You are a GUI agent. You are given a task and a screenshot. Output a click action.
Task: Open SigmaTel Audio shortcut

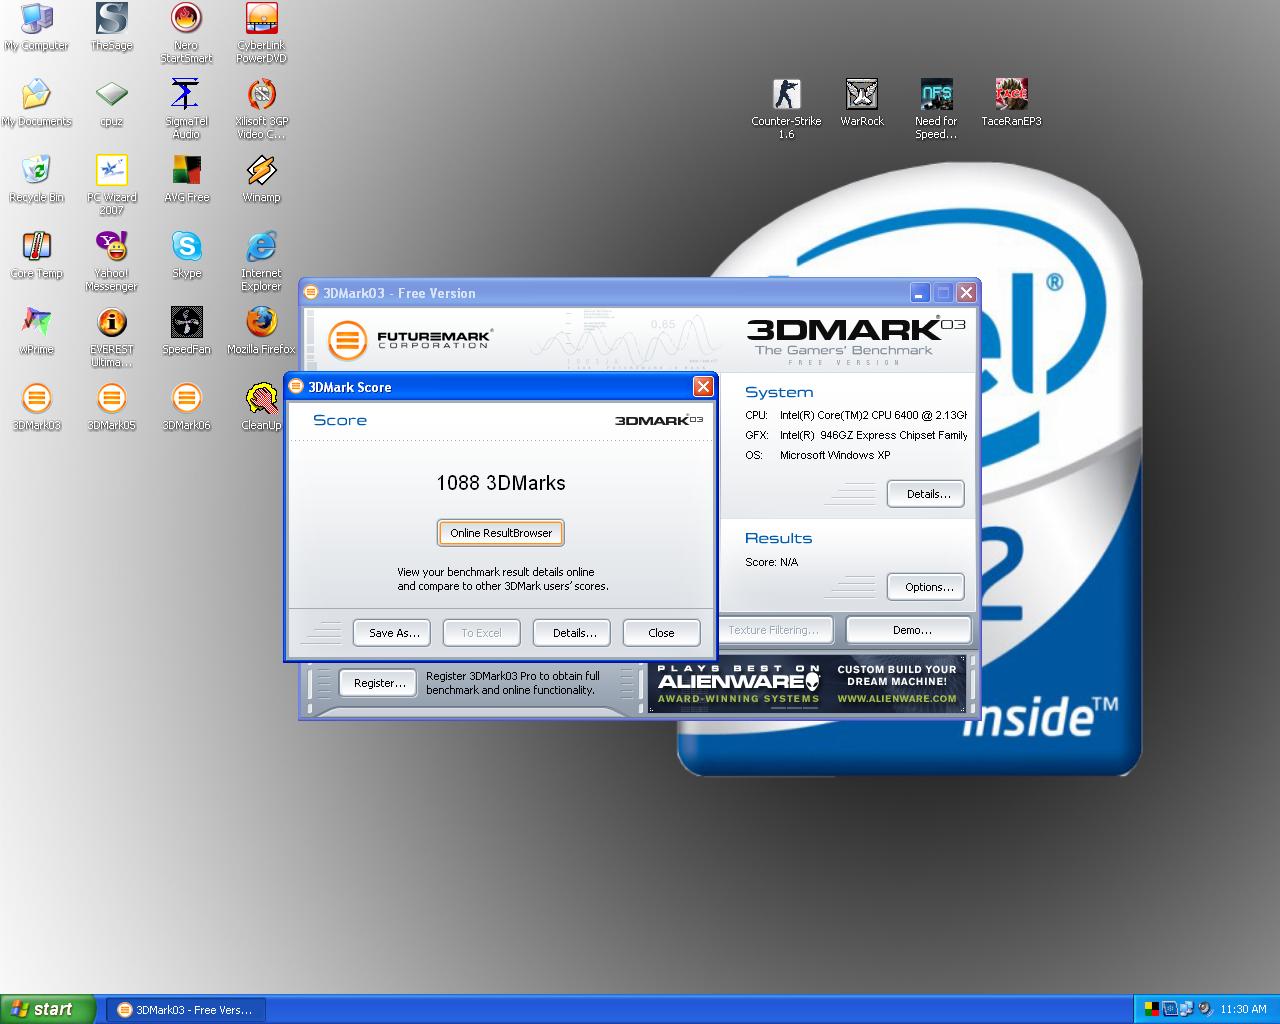coord(186,109)
